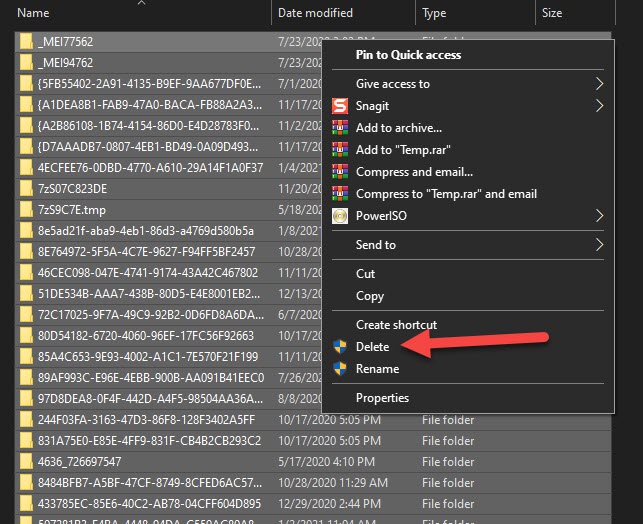The image size is (643, 524).
Task: Sort files by the Name column header
Action: (x=34, y=13)
